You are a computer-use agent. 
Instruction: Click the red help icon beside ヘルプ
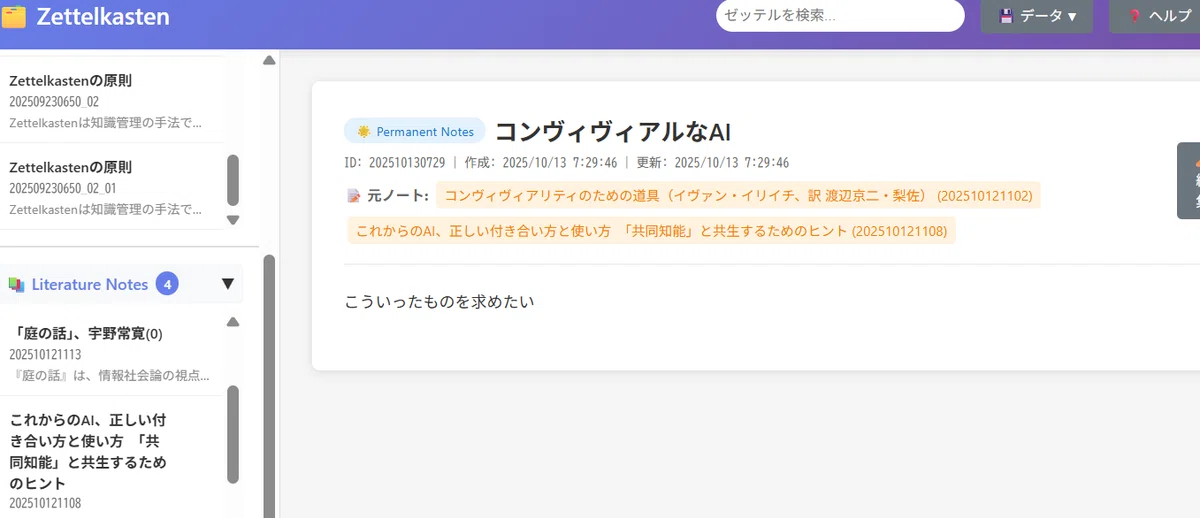(x=1135, y=16)
